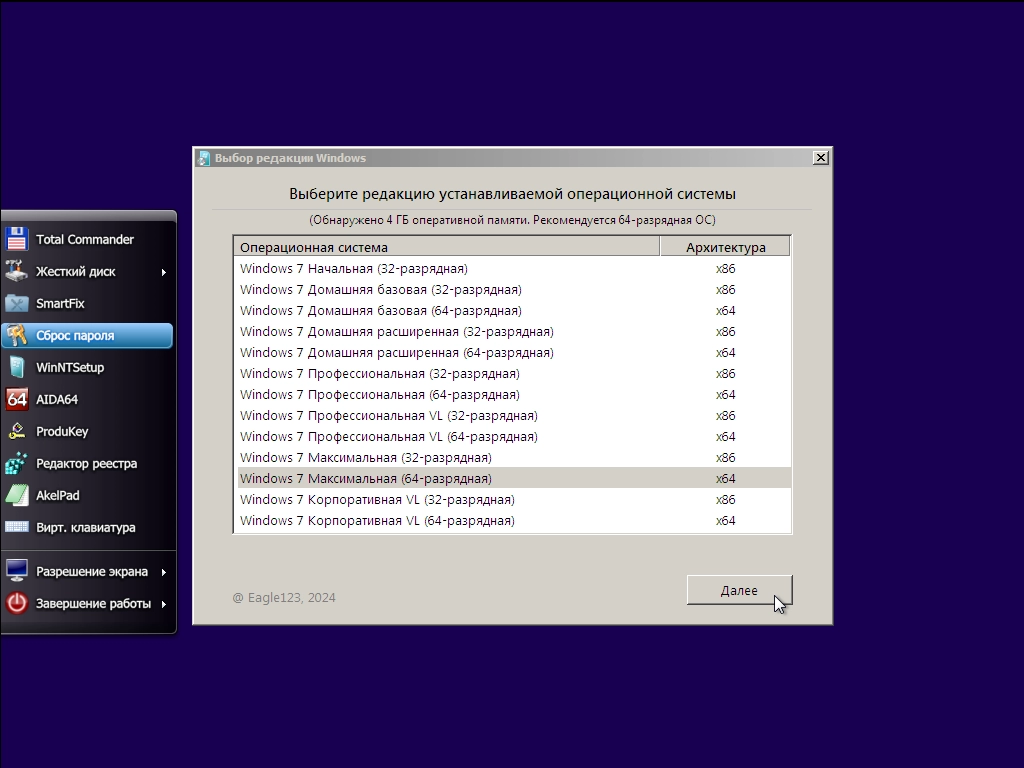Select Windows 7 Домашняя базовая (32-разрядная)

click(x=513, y=289)
